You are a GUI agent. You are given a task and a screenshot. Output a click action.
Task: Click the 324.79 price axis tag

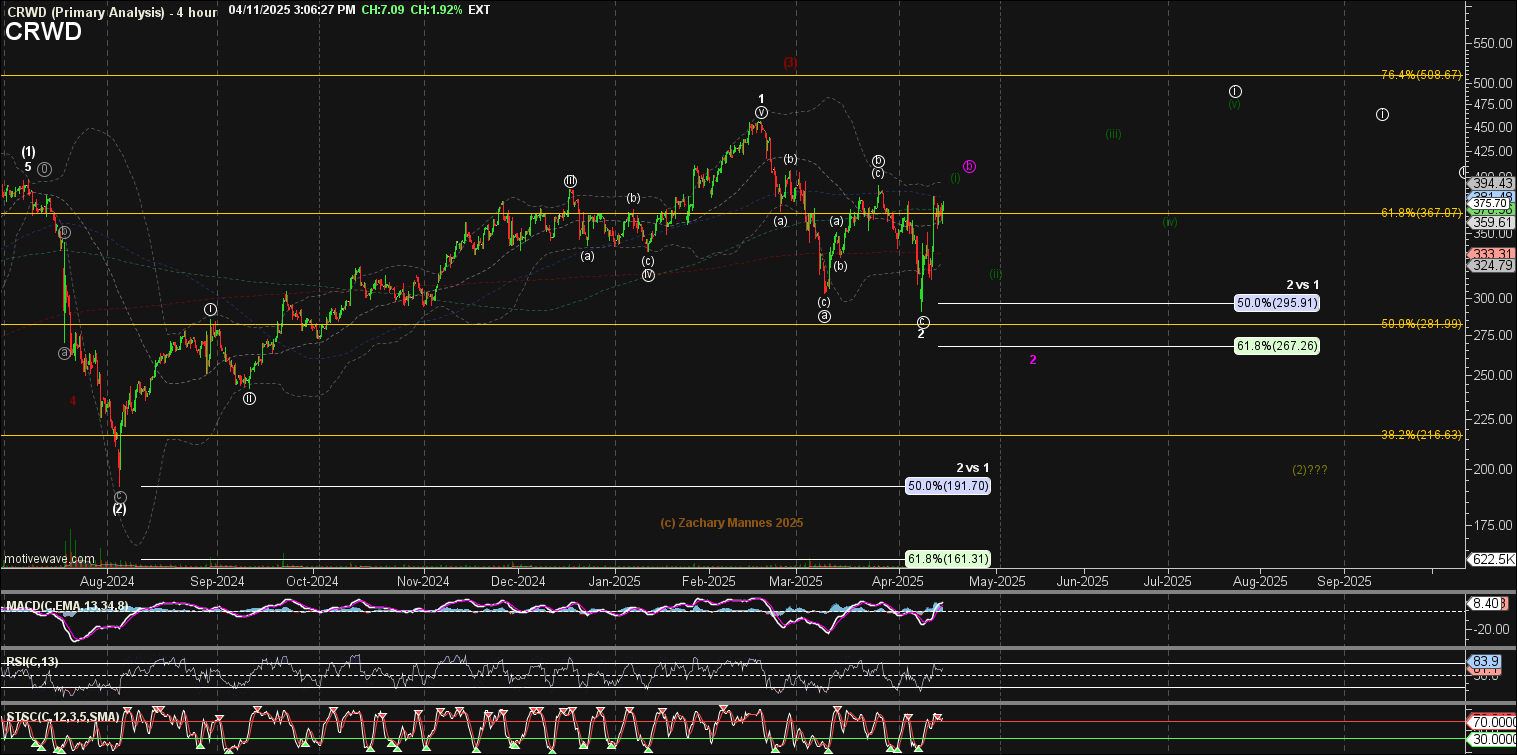point(1490,266)
